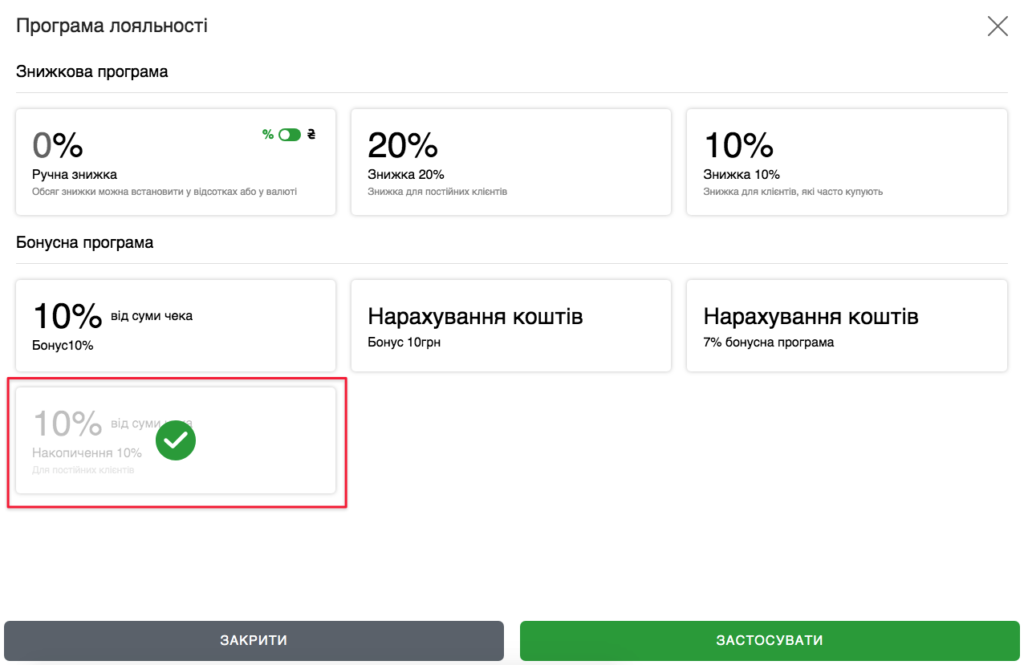
Task: Select the 7% бонусна програма card
Action: click(845, 326)
